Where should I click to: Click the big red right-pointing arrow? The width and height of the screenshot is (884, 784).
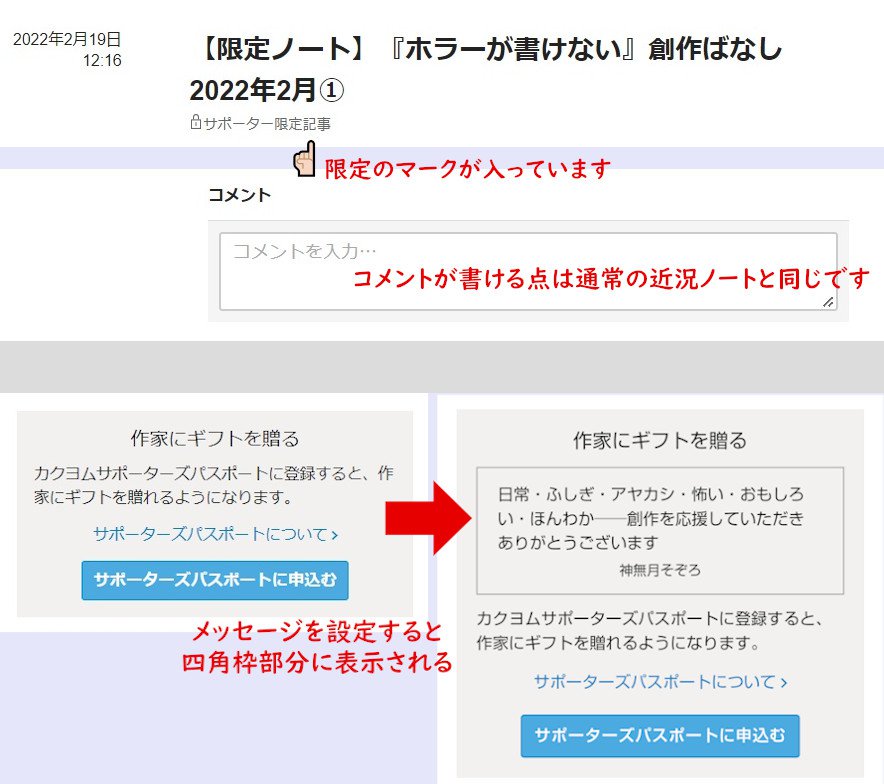tap(428, 516)
